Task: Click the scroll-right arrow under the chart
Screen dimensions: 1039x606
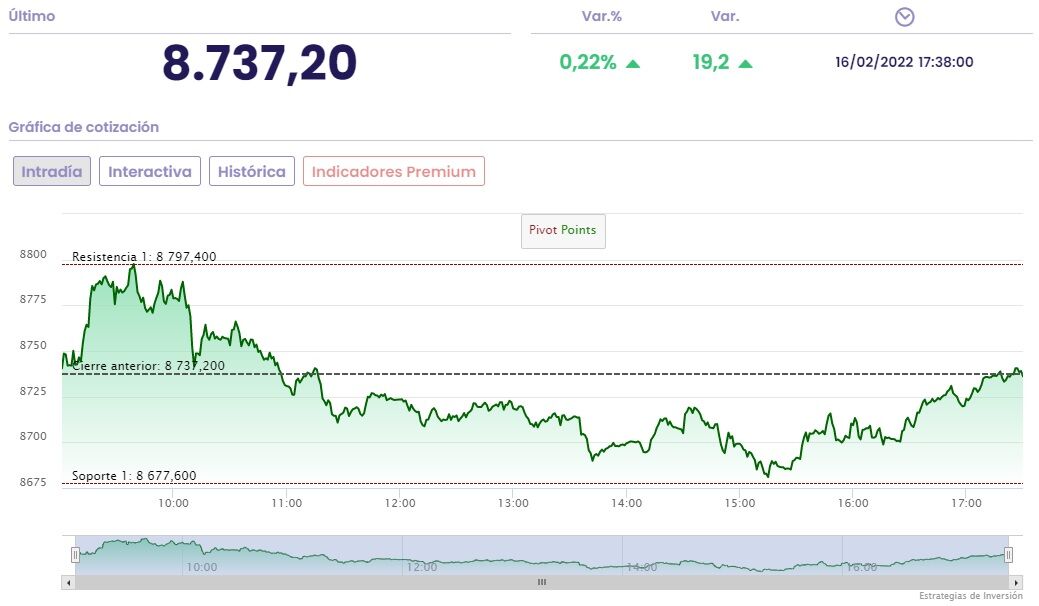Action: [x=1016, y=582]
